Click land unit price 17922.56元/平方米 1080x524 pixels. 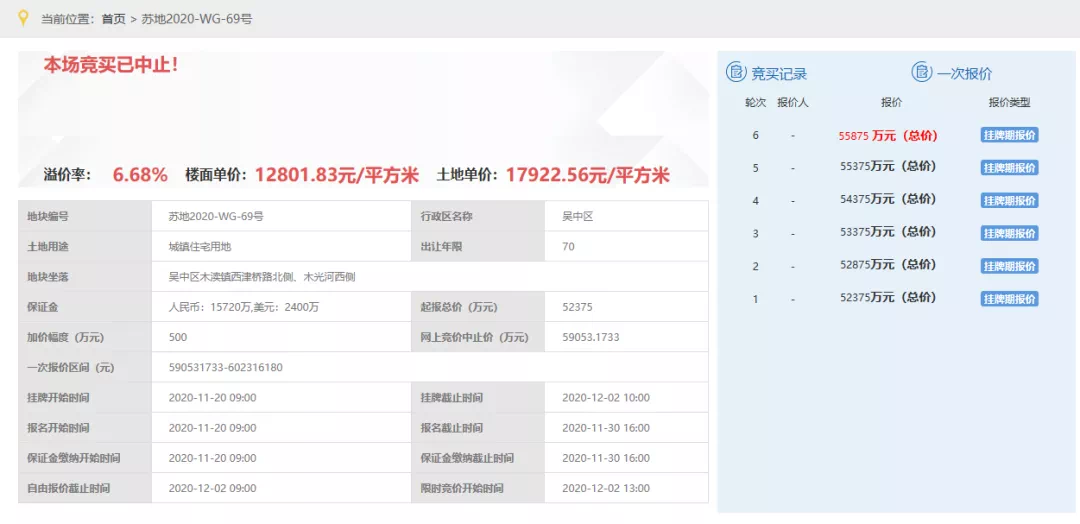pyautogui.click(x=588, y=175)
